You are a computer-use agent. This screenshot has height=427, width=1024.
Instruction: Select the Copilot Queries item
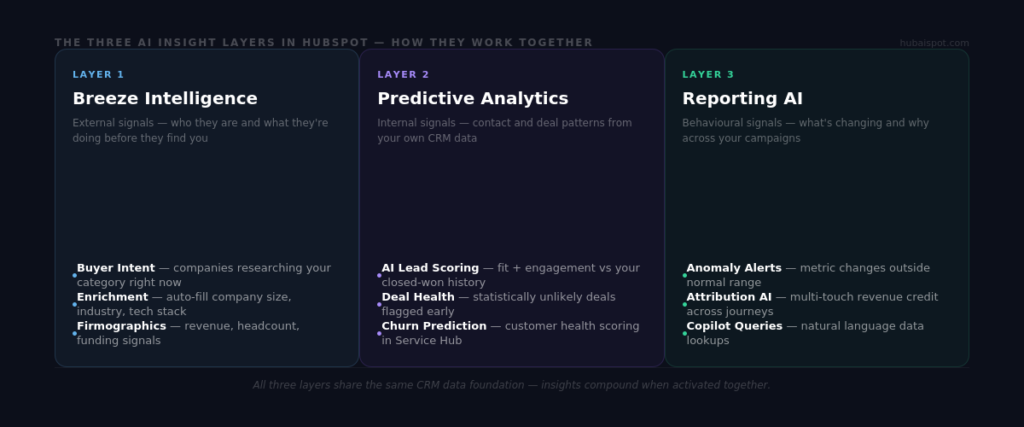point(805,333)
